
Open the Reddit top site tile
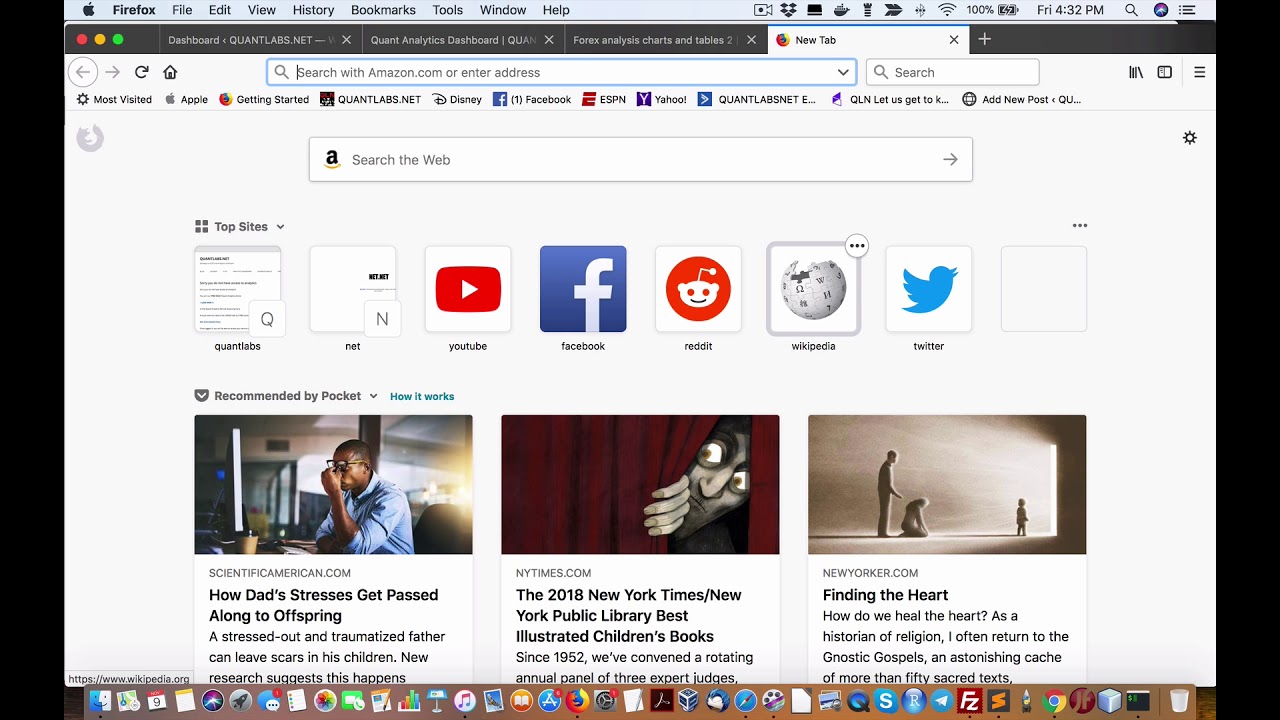pyautogui.click(x=698, y=289)
